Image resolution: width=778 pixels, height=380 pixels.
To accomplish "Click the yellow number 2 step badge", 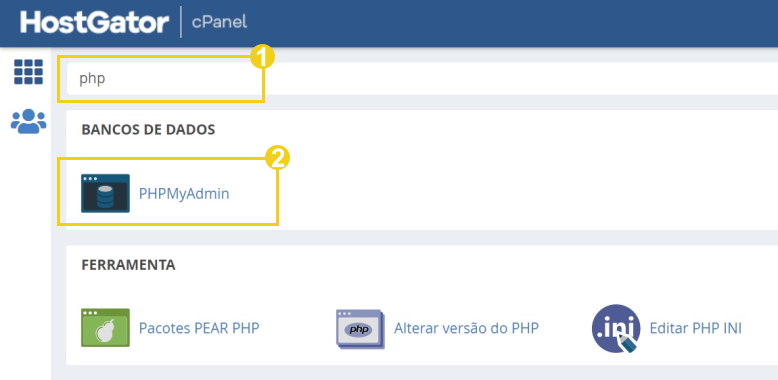I will (x=277, y=159).
